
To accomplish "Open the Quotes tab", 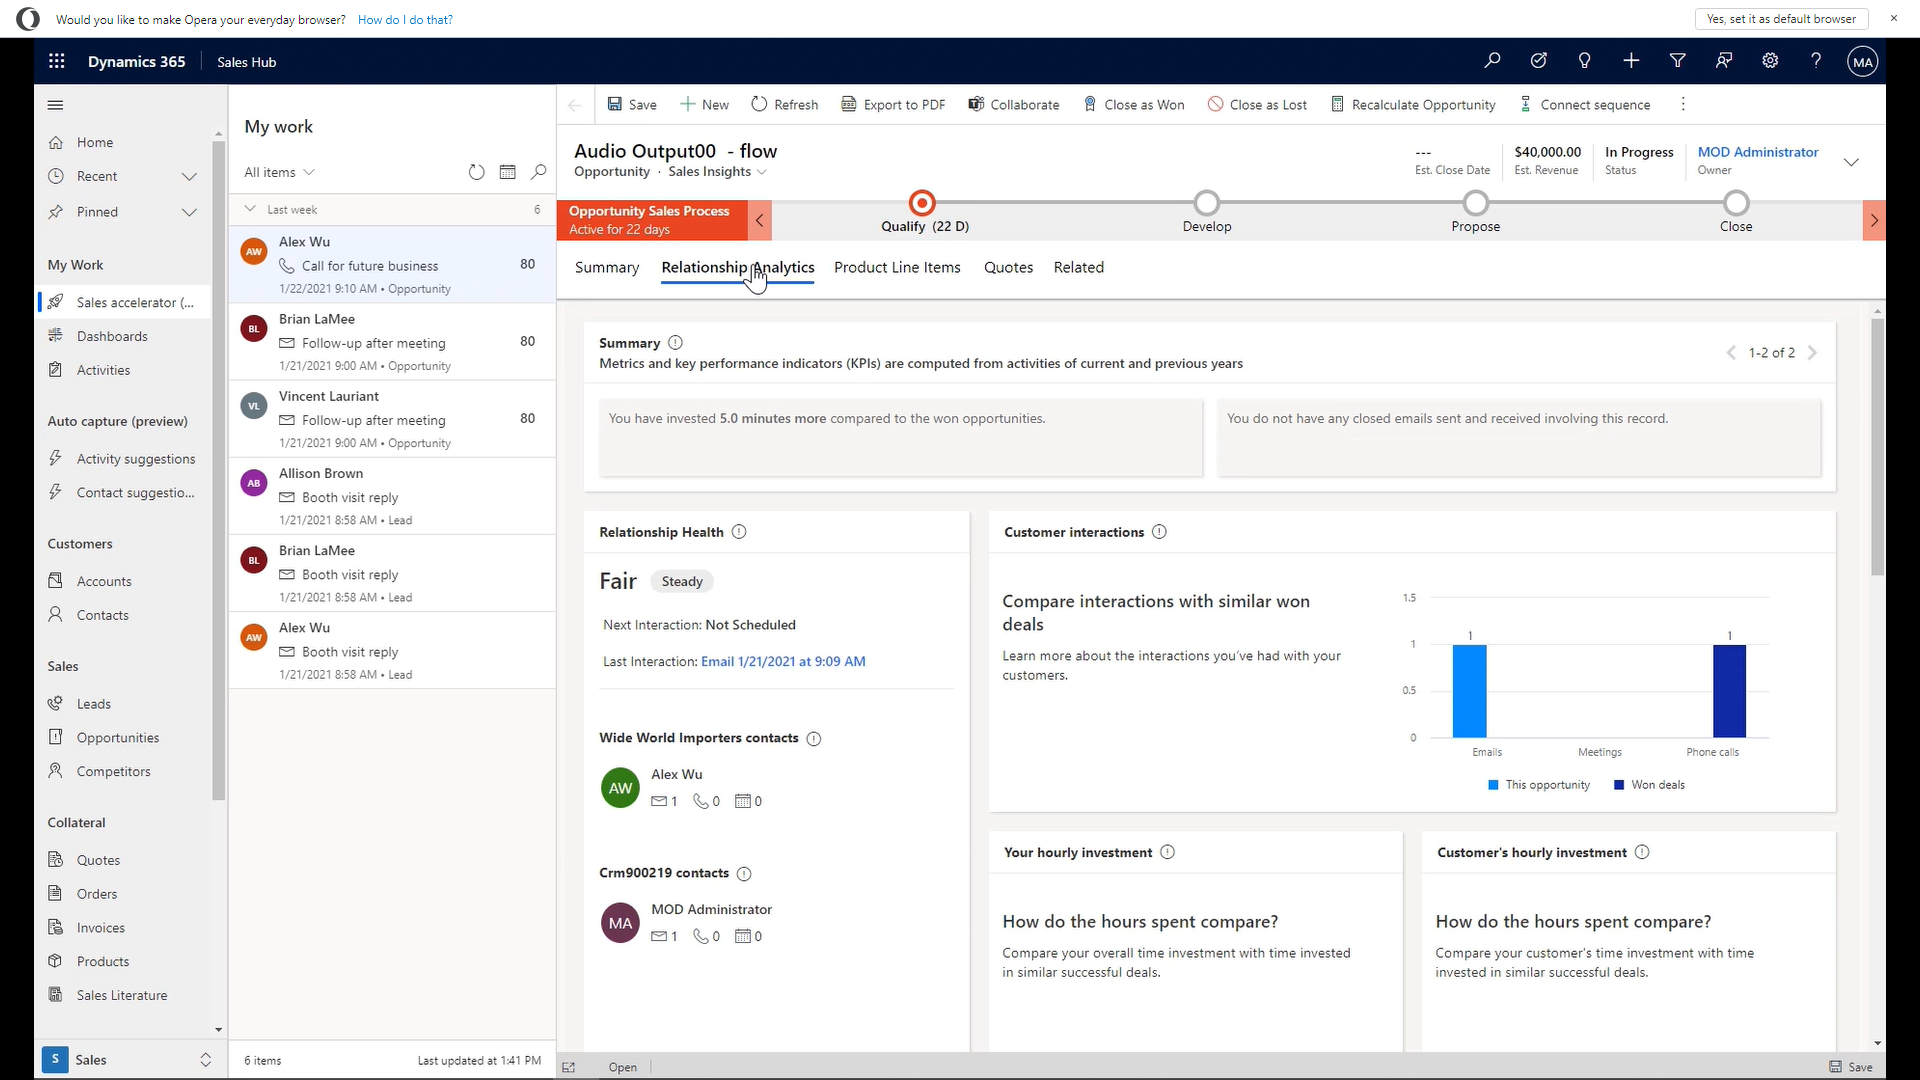I will pos(1008,268).
